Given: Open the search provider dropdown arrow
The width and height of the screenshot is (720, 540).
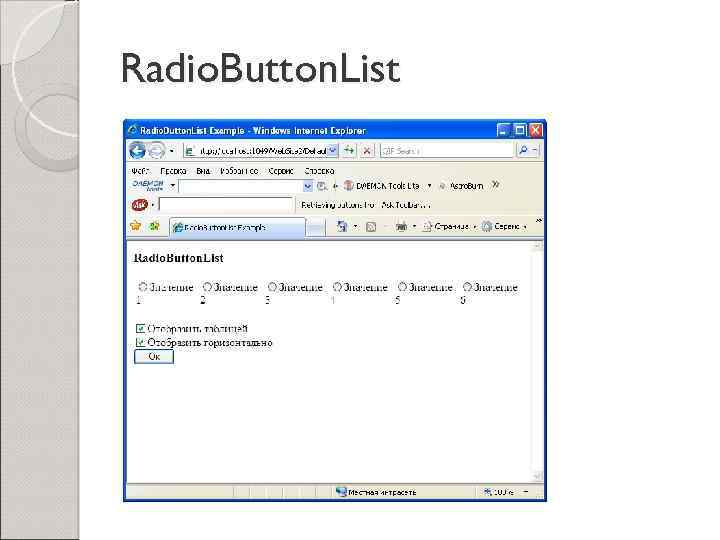Looking at the screenshot, I should (534, 150).
